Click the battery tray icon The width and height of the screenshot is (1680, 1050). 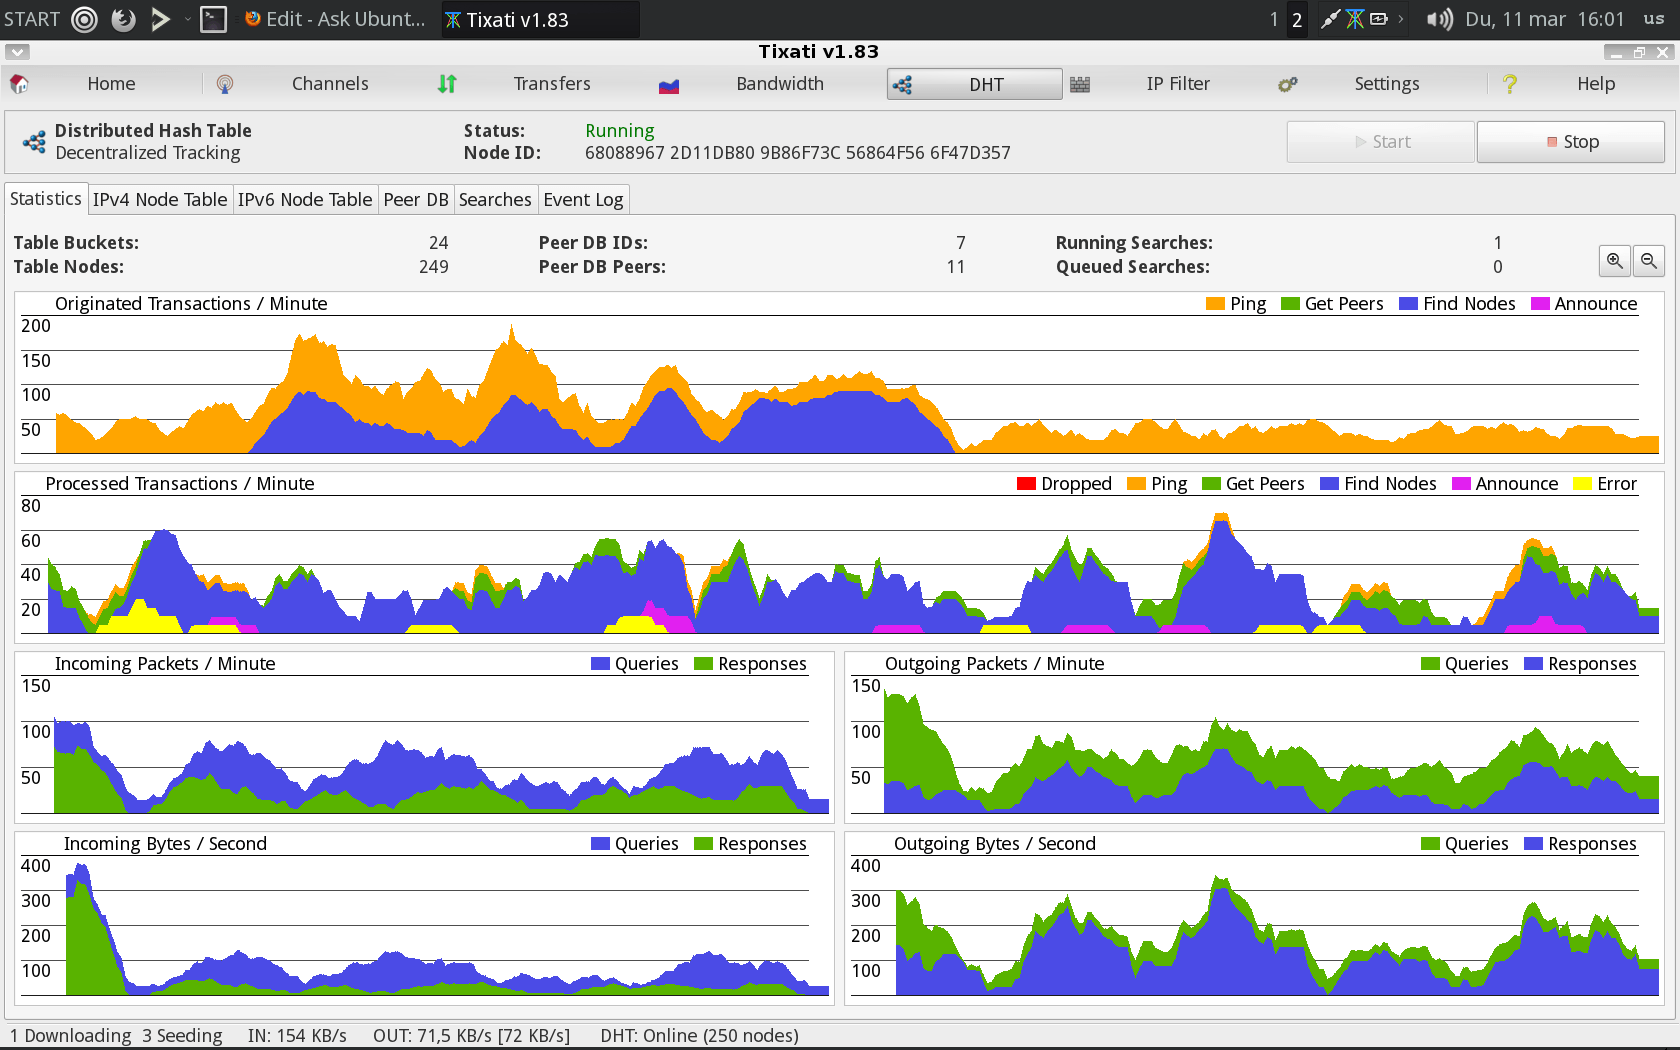[1379, 19]
